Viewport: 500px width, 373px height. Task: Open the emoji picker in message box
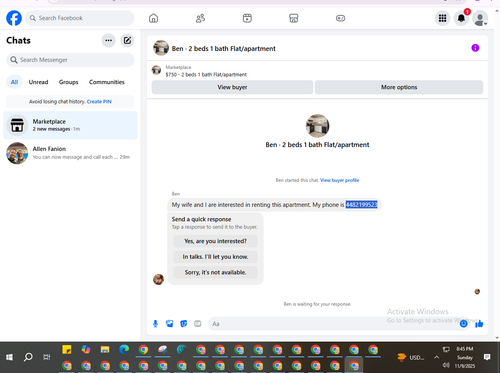pos(463,324)
